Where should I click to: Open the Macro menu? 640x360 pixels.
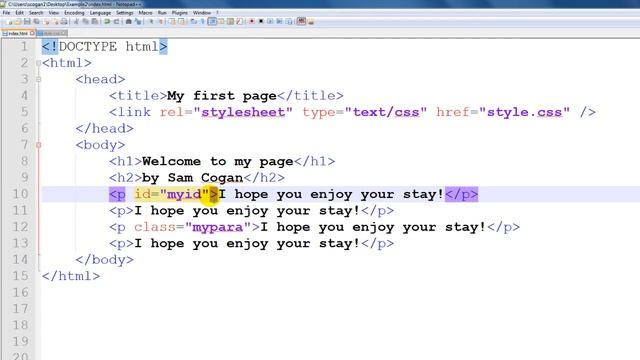point(145,13)
